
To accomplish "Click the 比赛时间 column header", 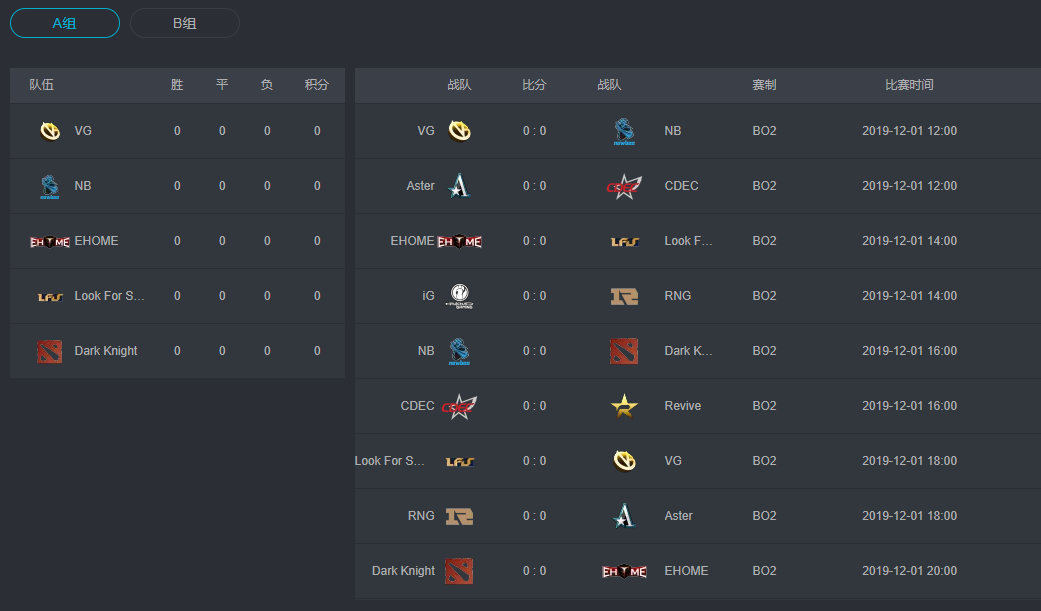I will click(x=909, y=85).
